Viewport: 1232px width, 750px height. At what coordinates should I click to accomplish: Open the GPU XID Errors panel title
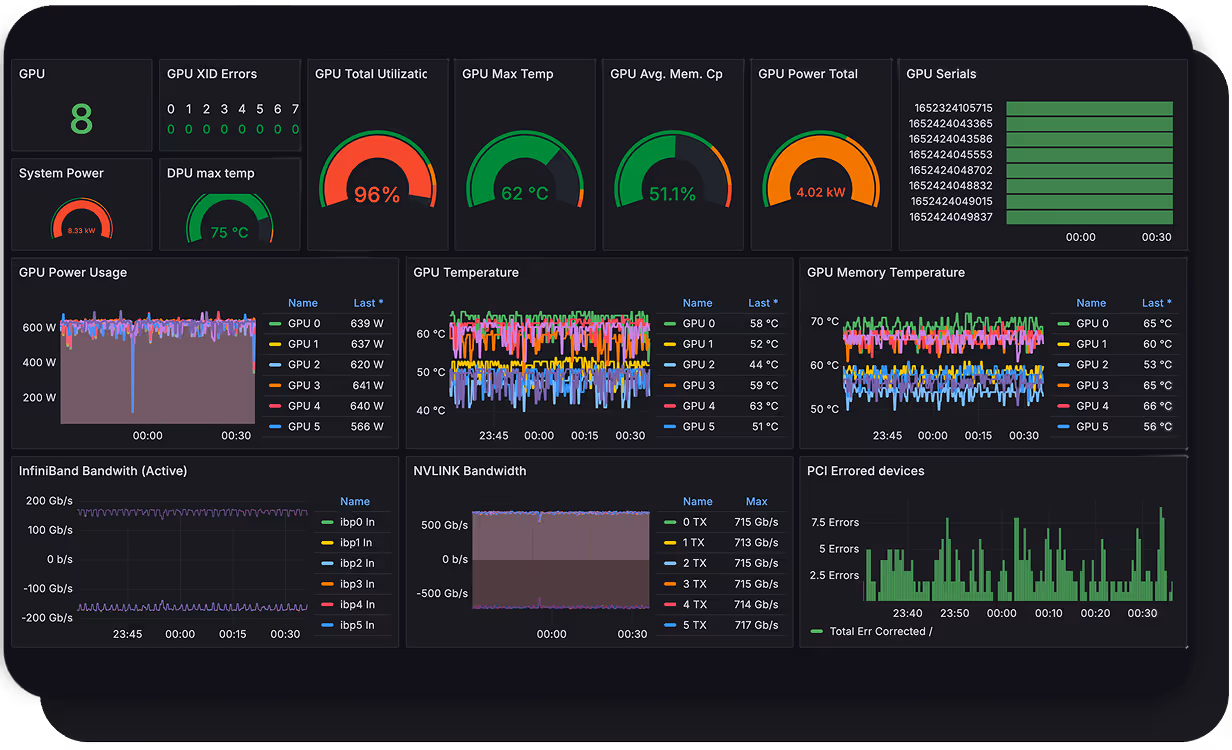coord(212,74)
